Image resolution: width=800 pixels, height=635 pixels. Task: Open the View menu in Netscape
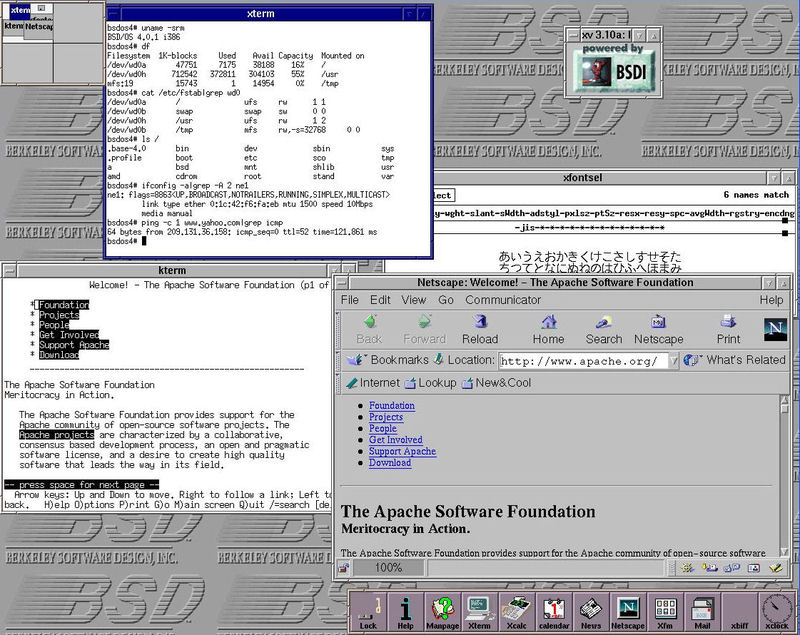tap(414, 300)
